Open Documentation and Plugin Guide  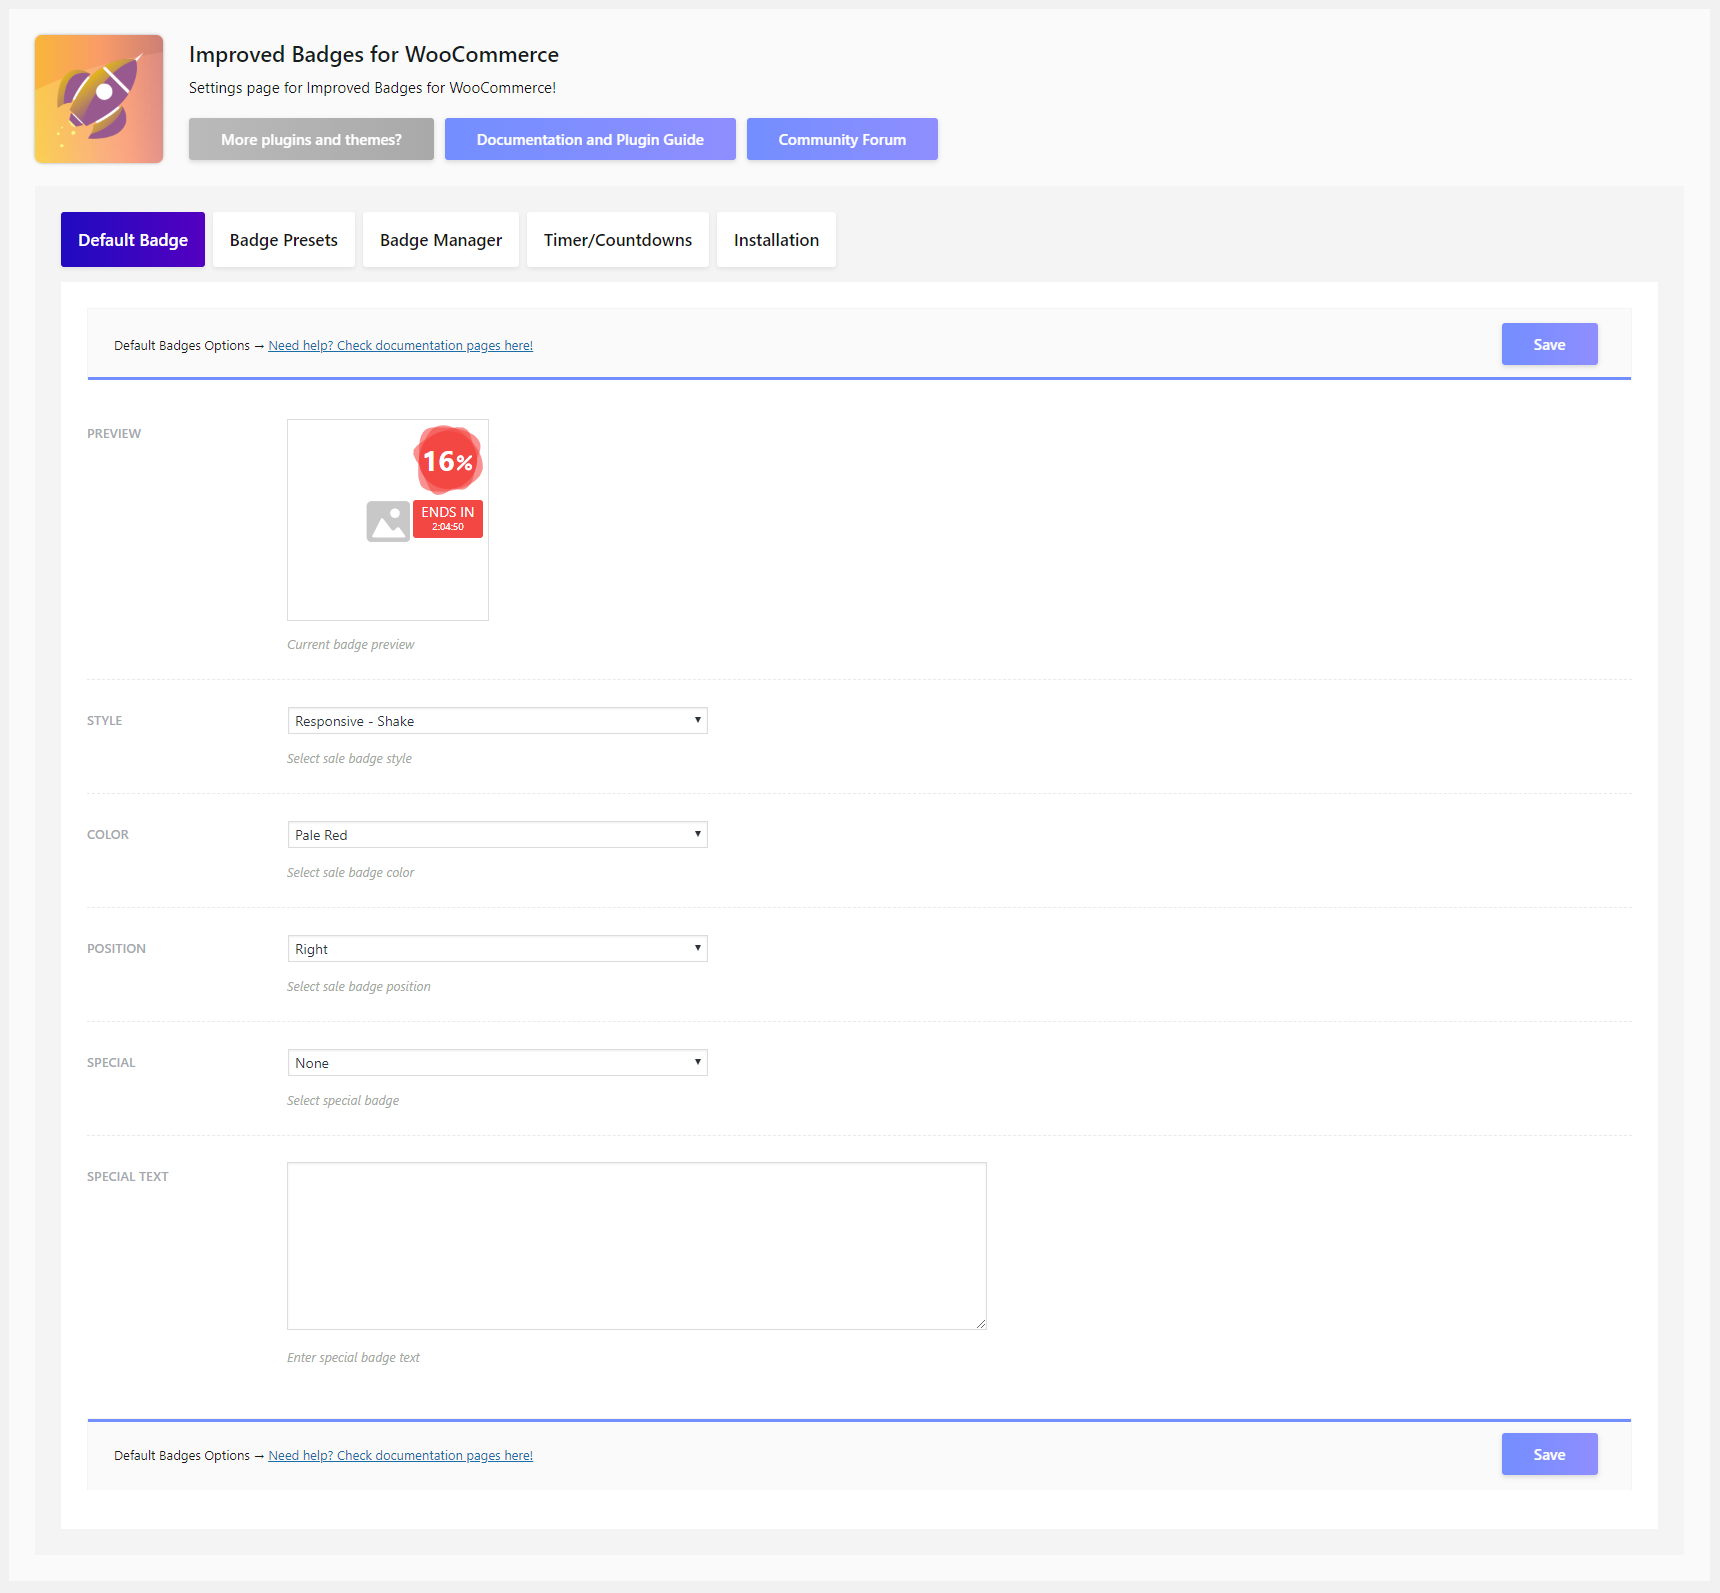[x=590, y=139]
